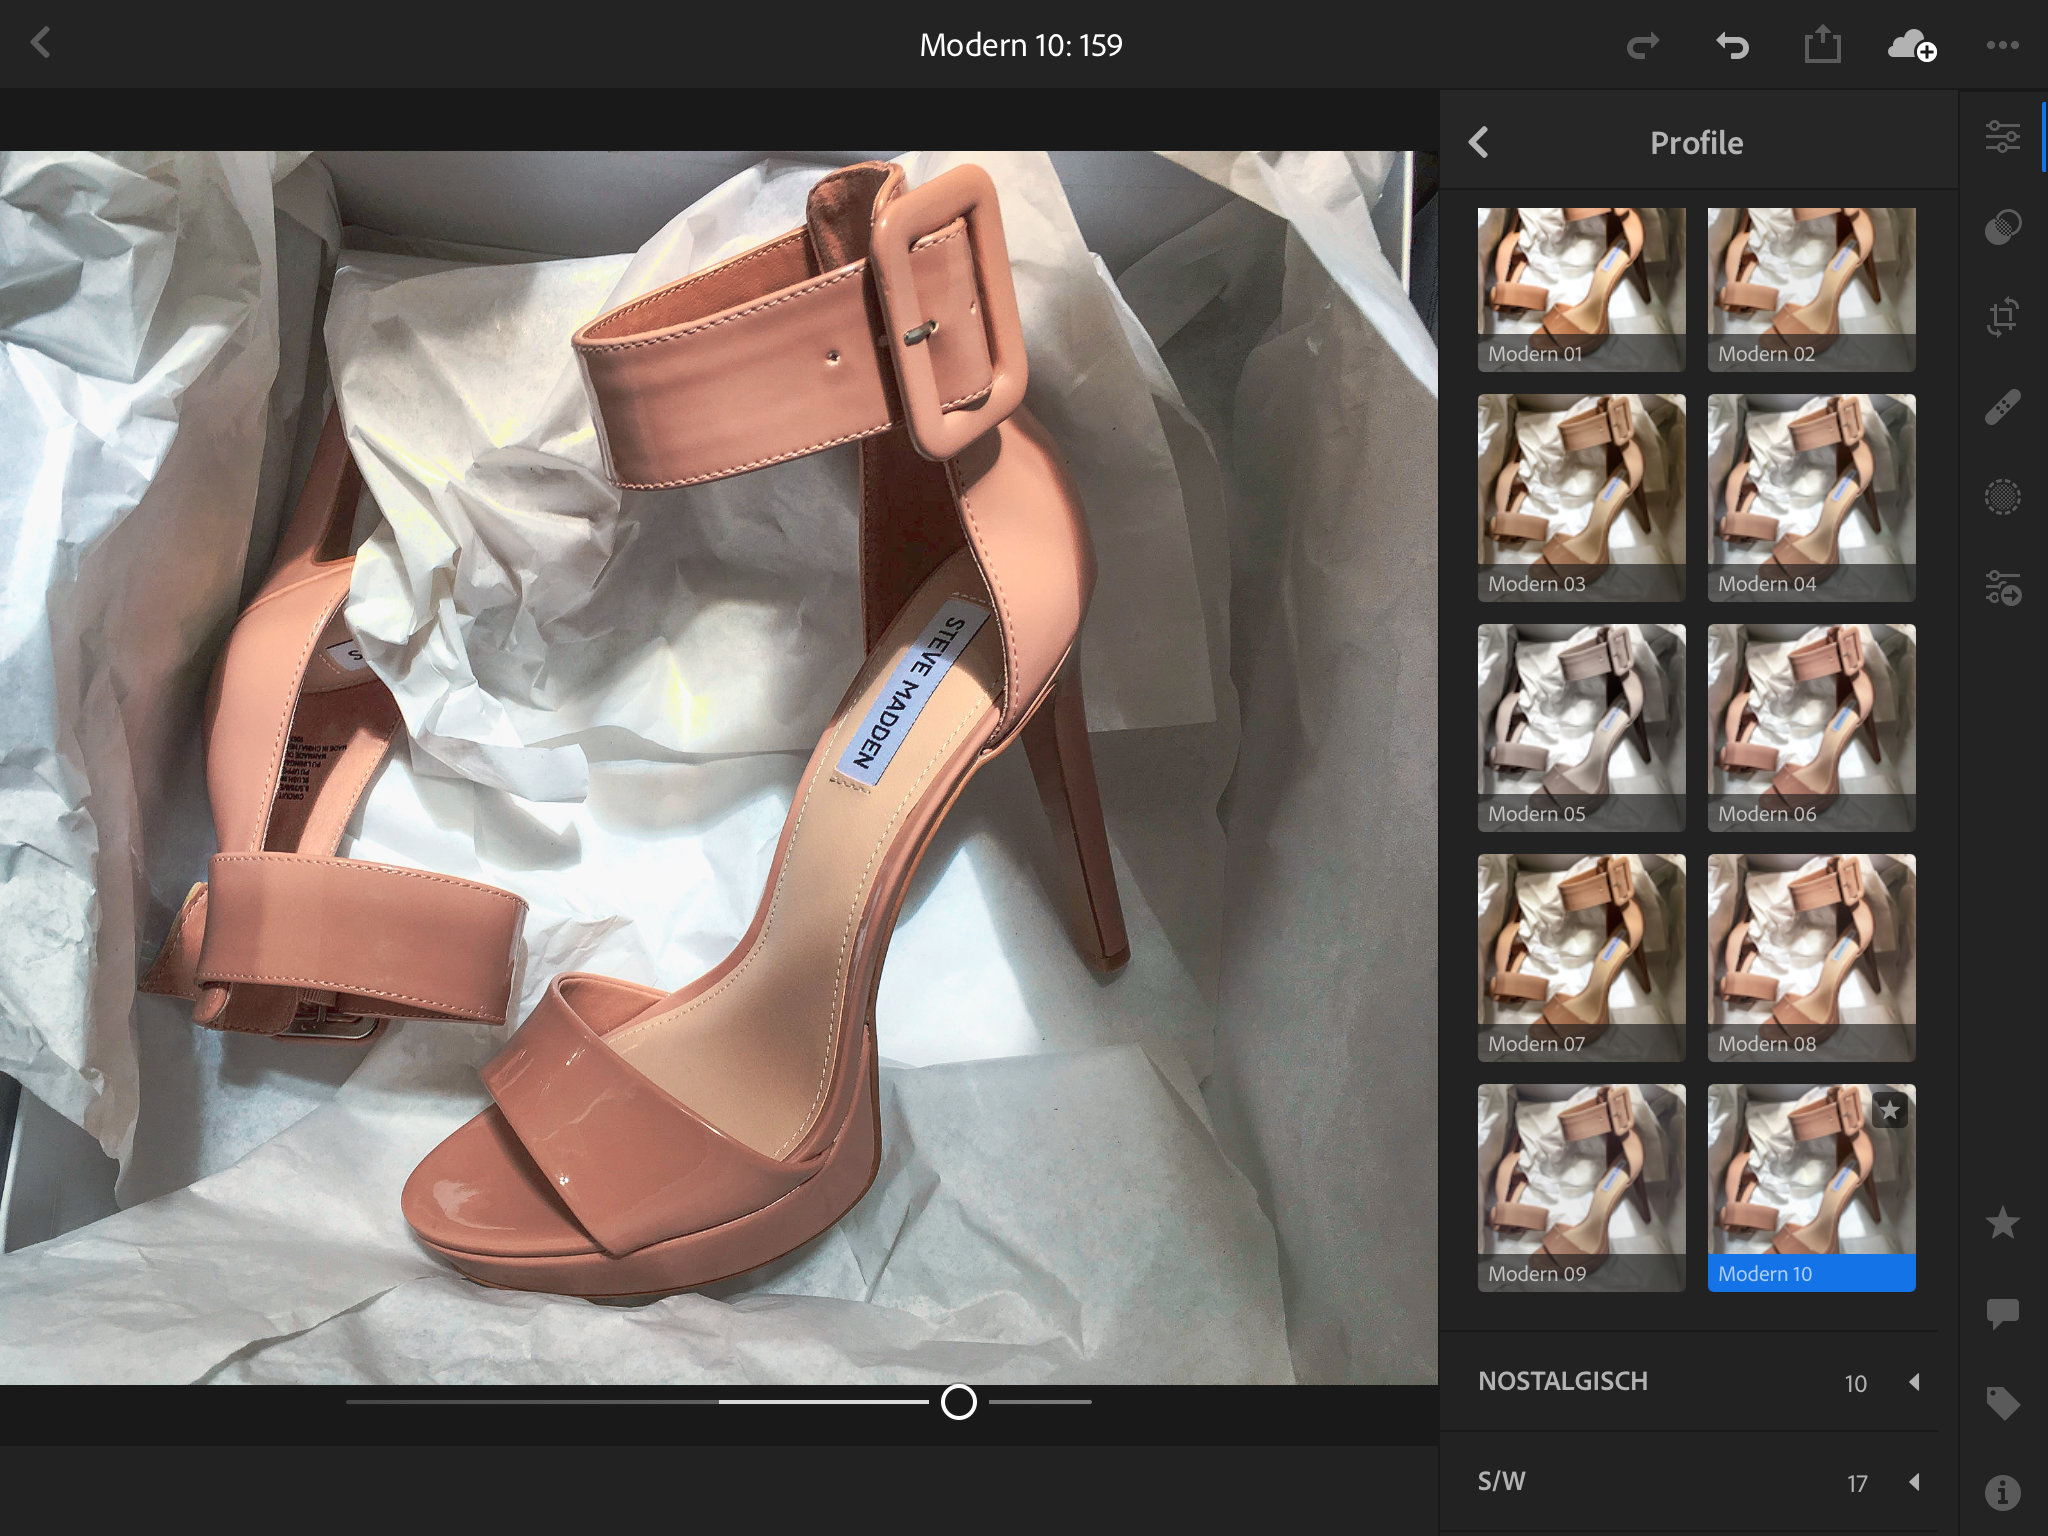Select the Modern 01 profile thumbnail
Image resolution: width=2048 pixels, height=1536 pixels.
click(1581, 289)
